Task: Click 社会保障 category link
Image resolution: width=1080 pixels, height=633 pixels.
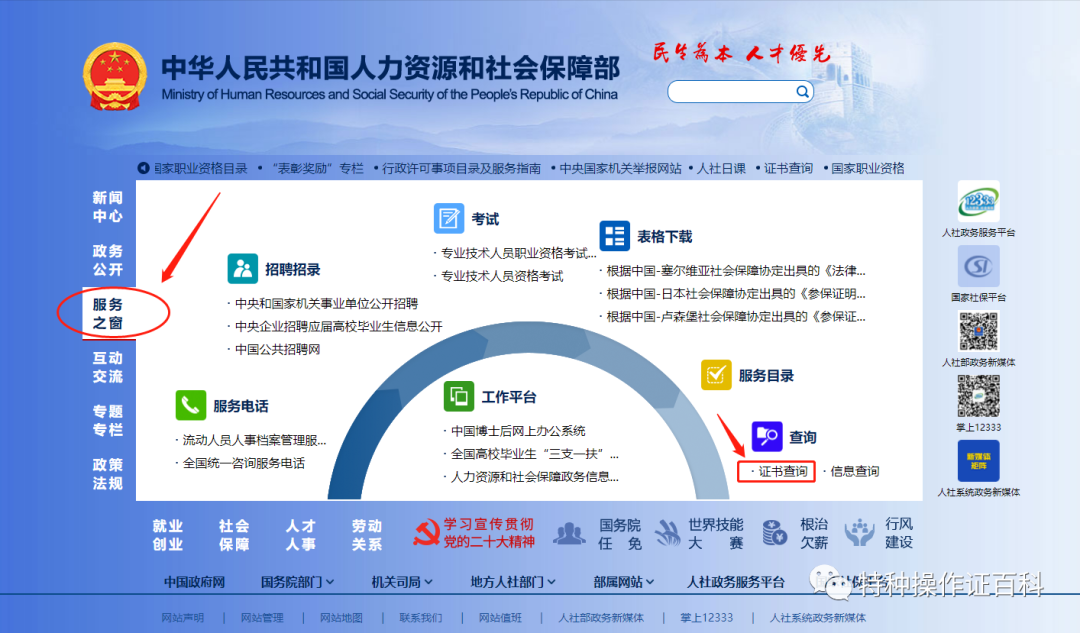Action: click(234, 535)
